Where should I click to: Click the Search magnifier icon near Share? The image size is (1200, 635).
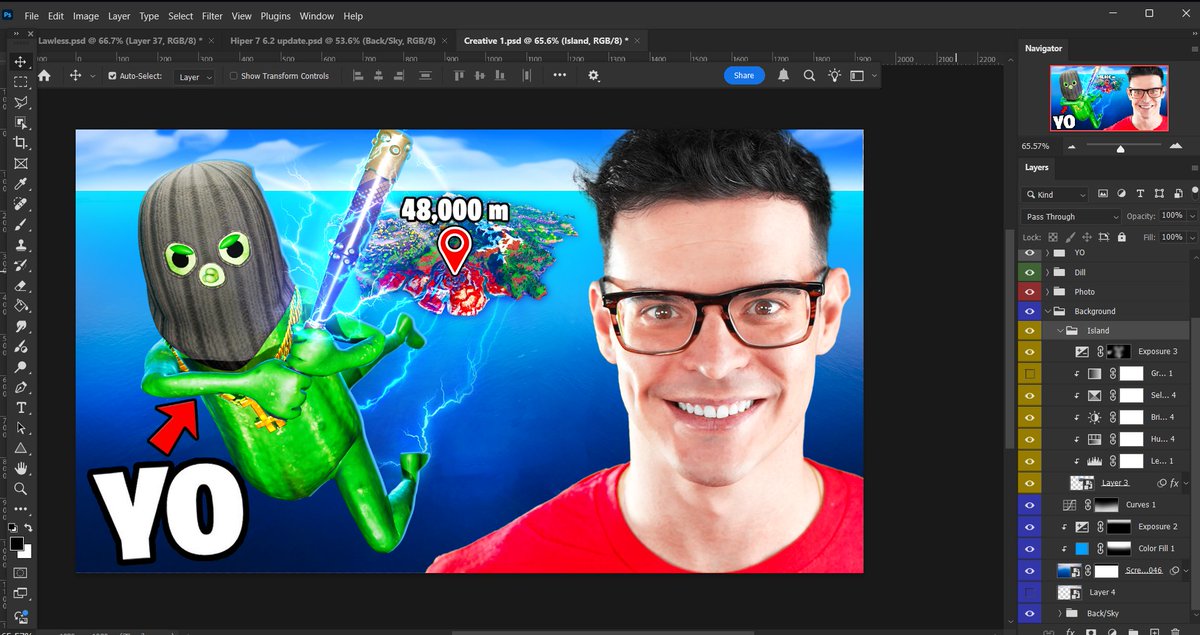click(809, 76)
